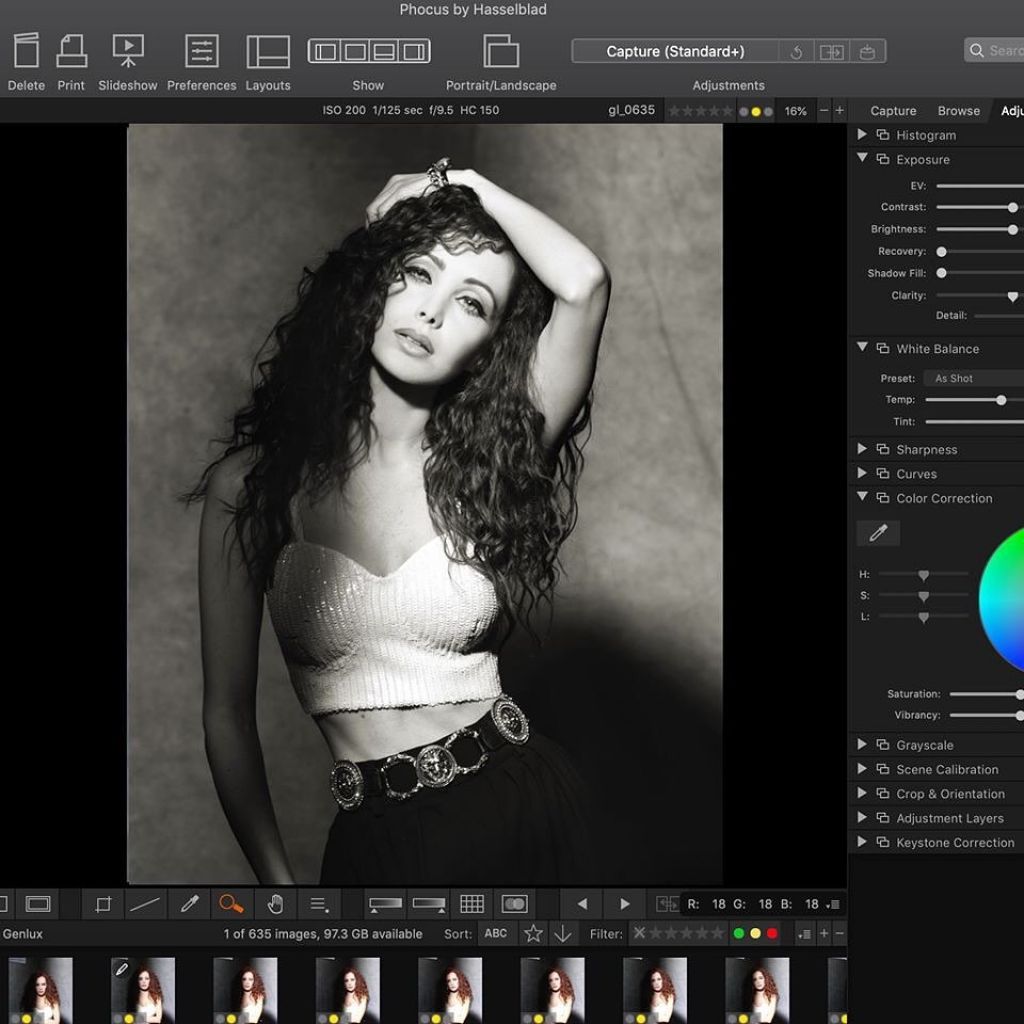
Task: Toggle the red color label filter
Action: pyautogui.click(x=771, y=934)
